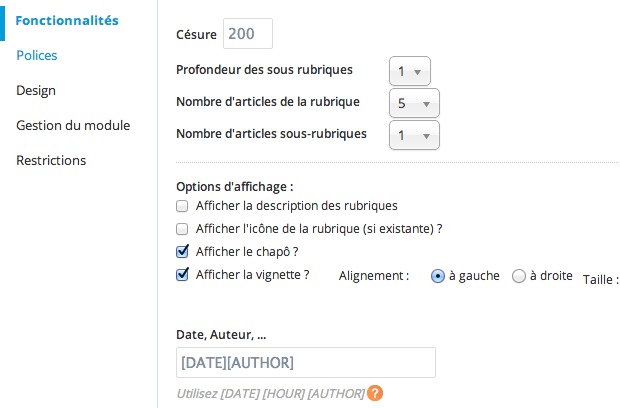Switch to the Fonctionnalités tab
620x408 pixels.
click(67, 20)
